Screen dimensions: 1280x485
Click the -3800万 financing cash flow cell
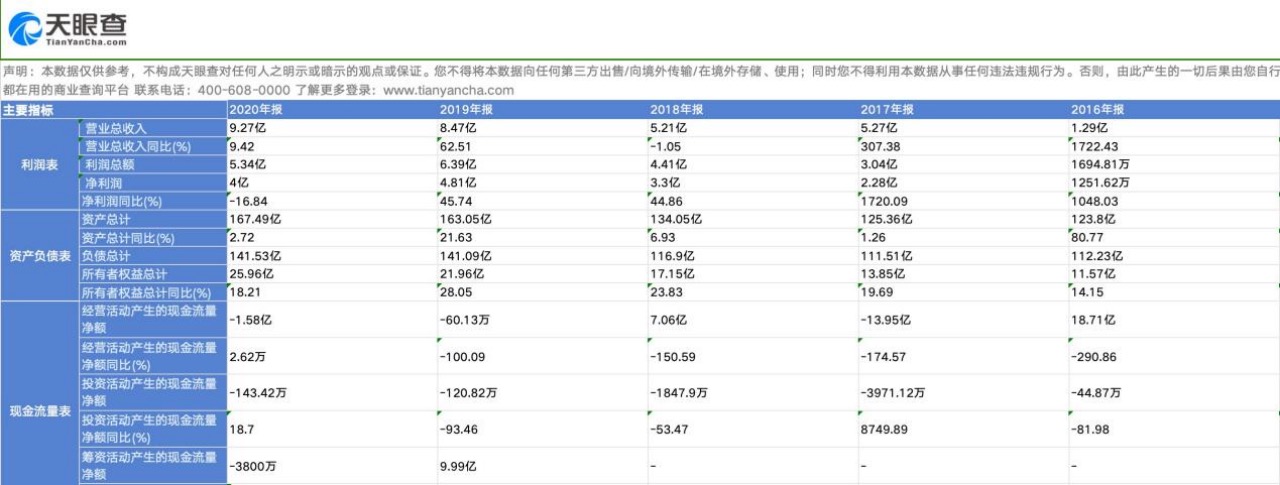pyautogui.click(x=251, y=466)
